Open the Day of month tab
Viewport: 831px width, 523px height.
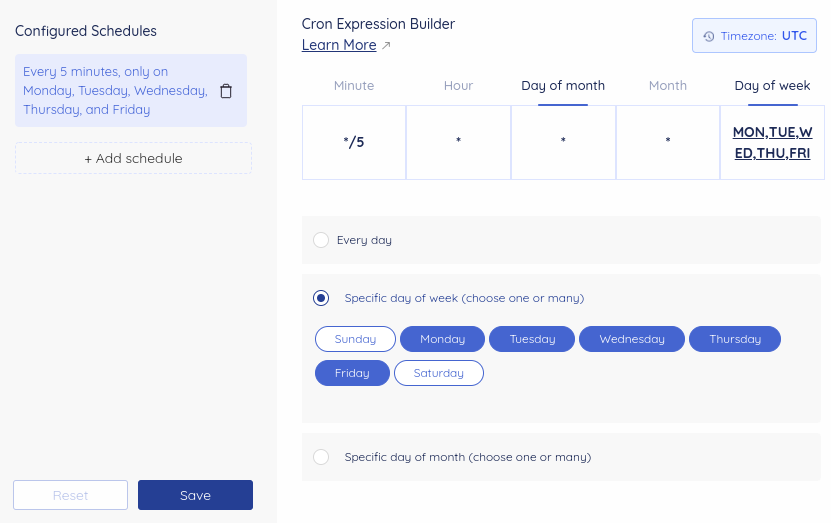pyautogui.click(x=563, y=86)
